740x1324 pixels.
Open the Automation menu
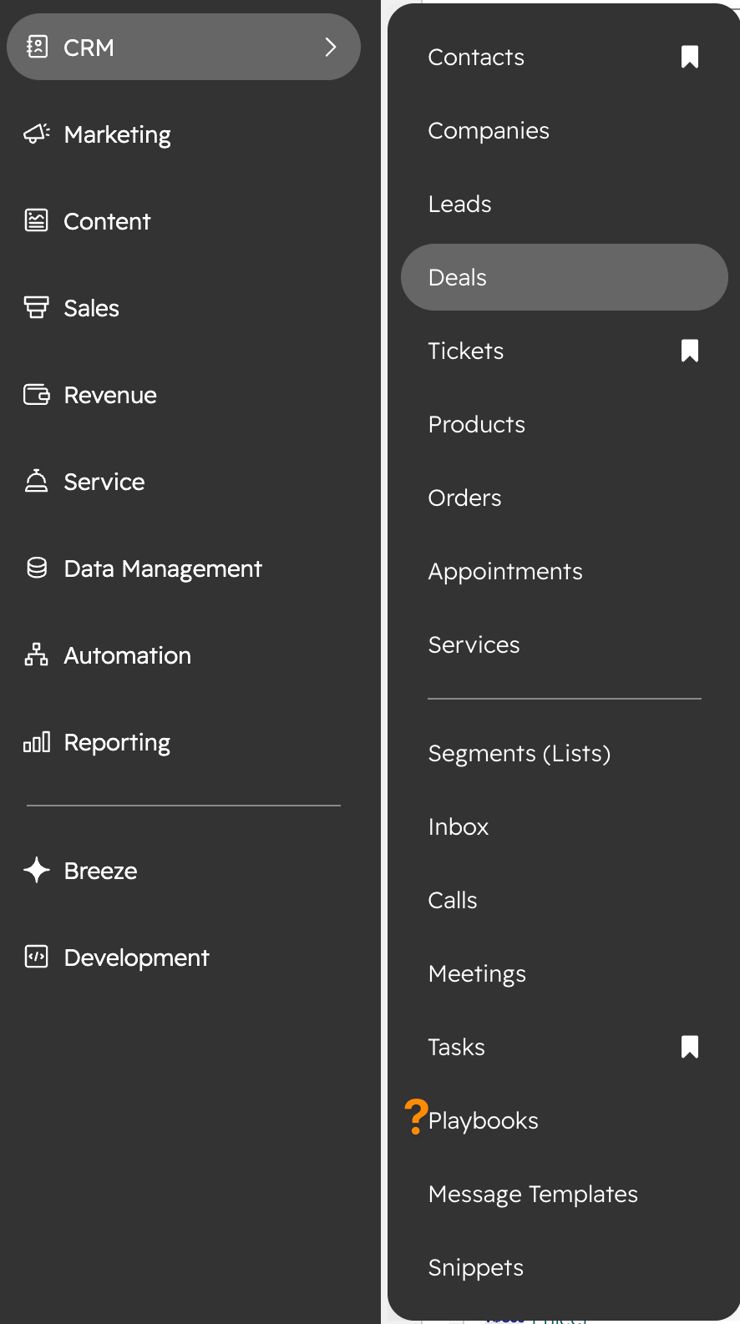coord(184,655)
